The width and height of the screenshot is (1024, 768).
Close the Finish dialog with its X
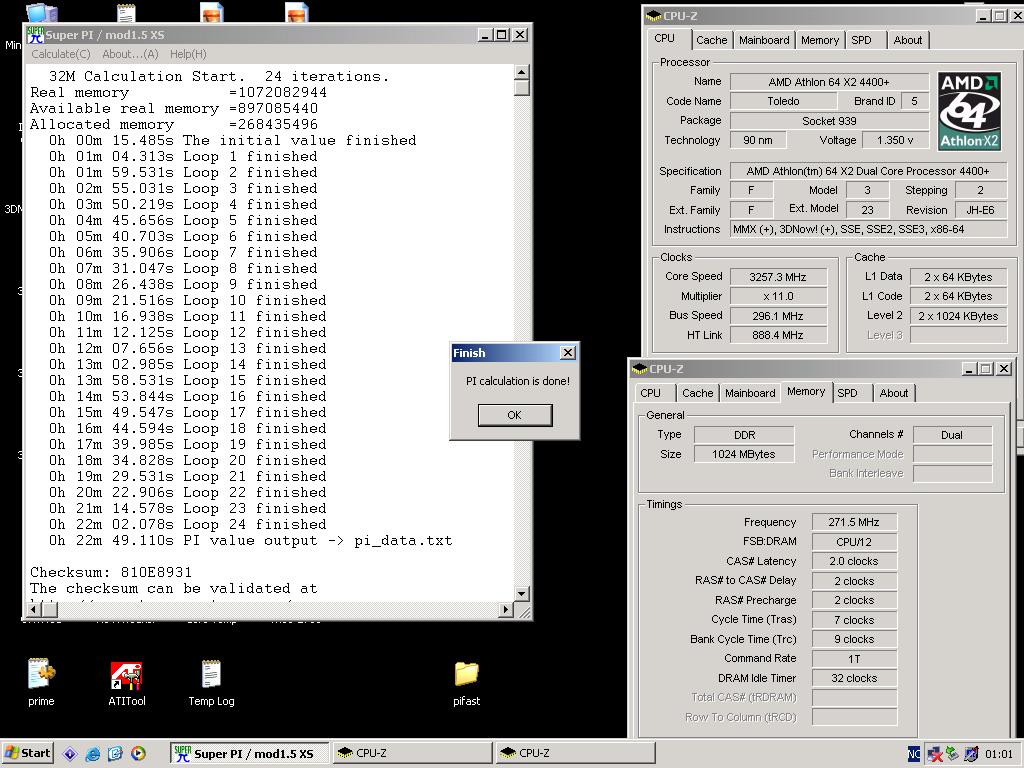pyautogui.click(x=568, y=353)
